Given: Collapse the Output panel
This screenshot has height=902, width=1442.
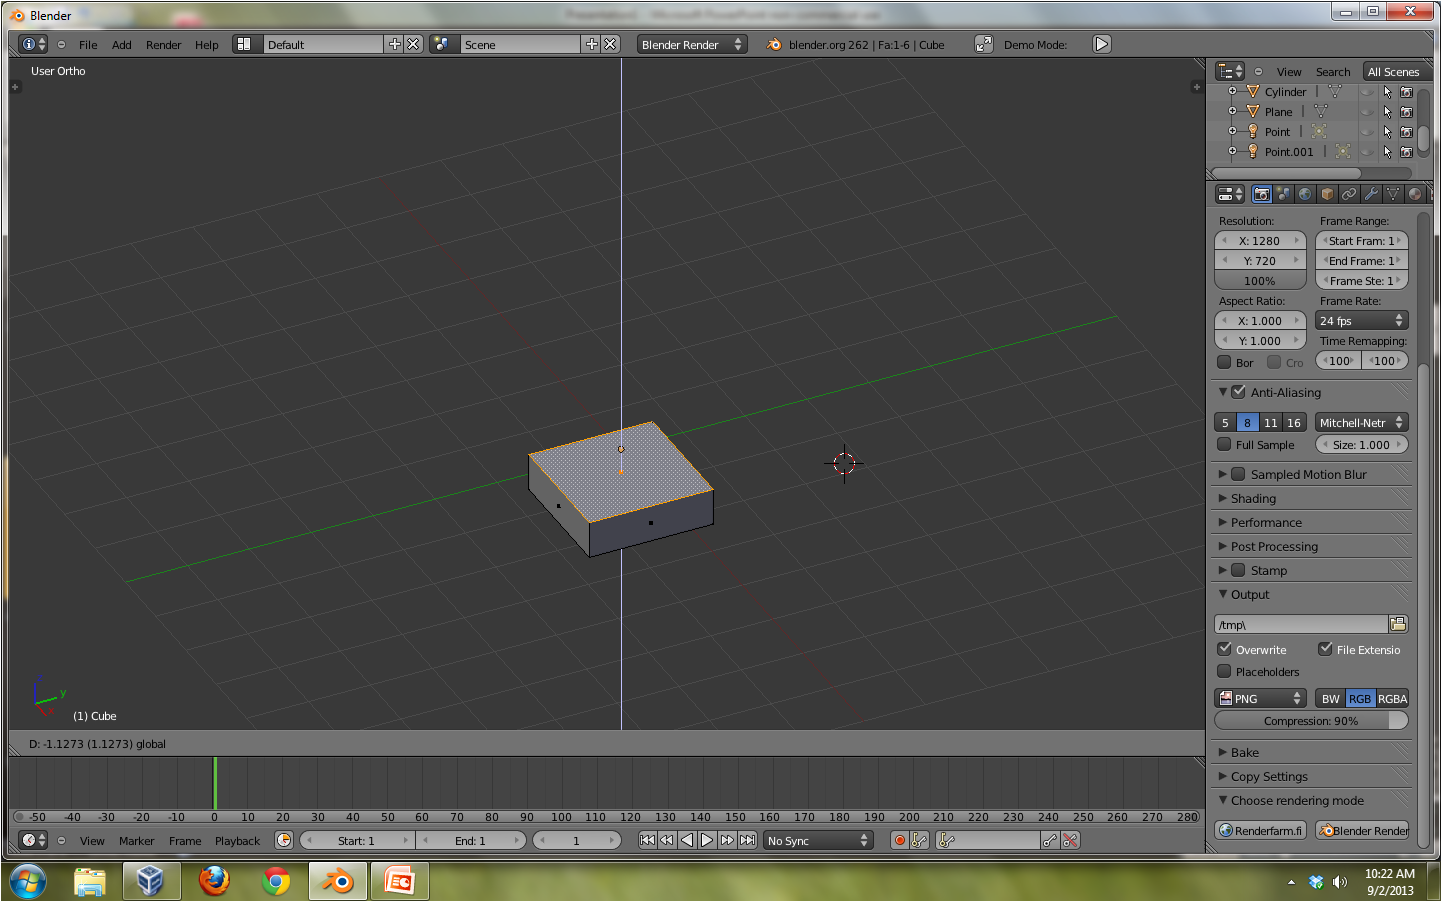Looking at the screenshot, I should [x=1314, y=594].
